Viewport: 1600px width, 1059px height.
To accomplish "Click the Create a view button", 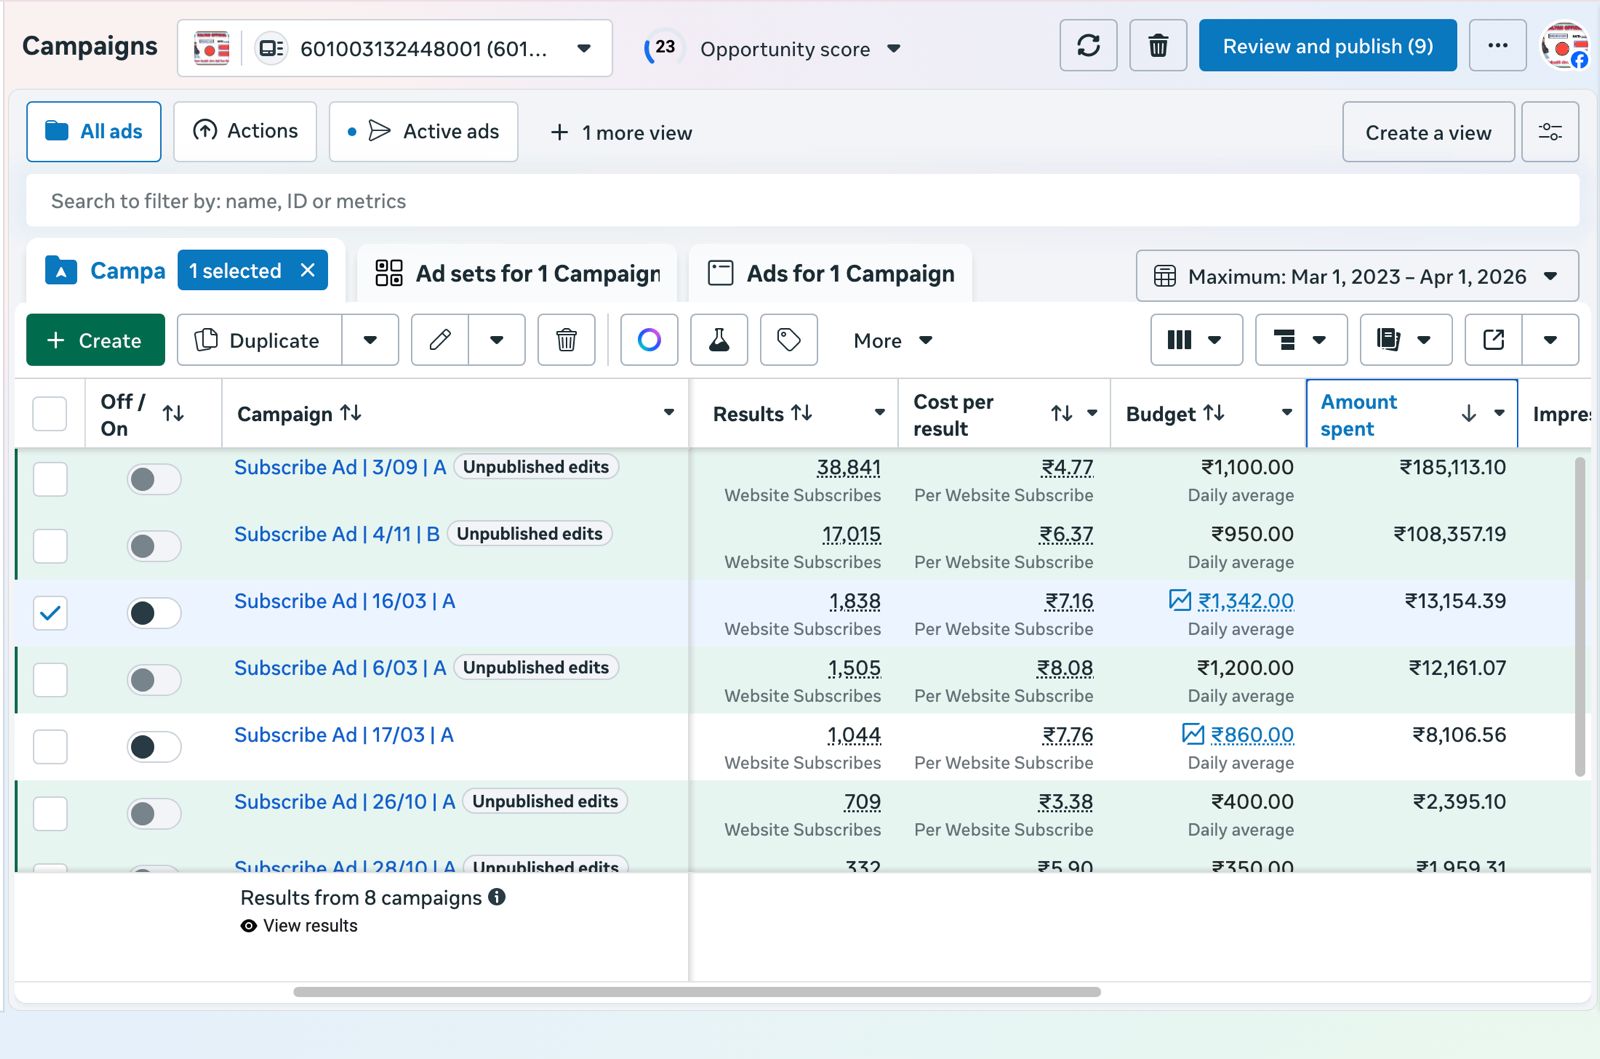I will point(1428,132).
